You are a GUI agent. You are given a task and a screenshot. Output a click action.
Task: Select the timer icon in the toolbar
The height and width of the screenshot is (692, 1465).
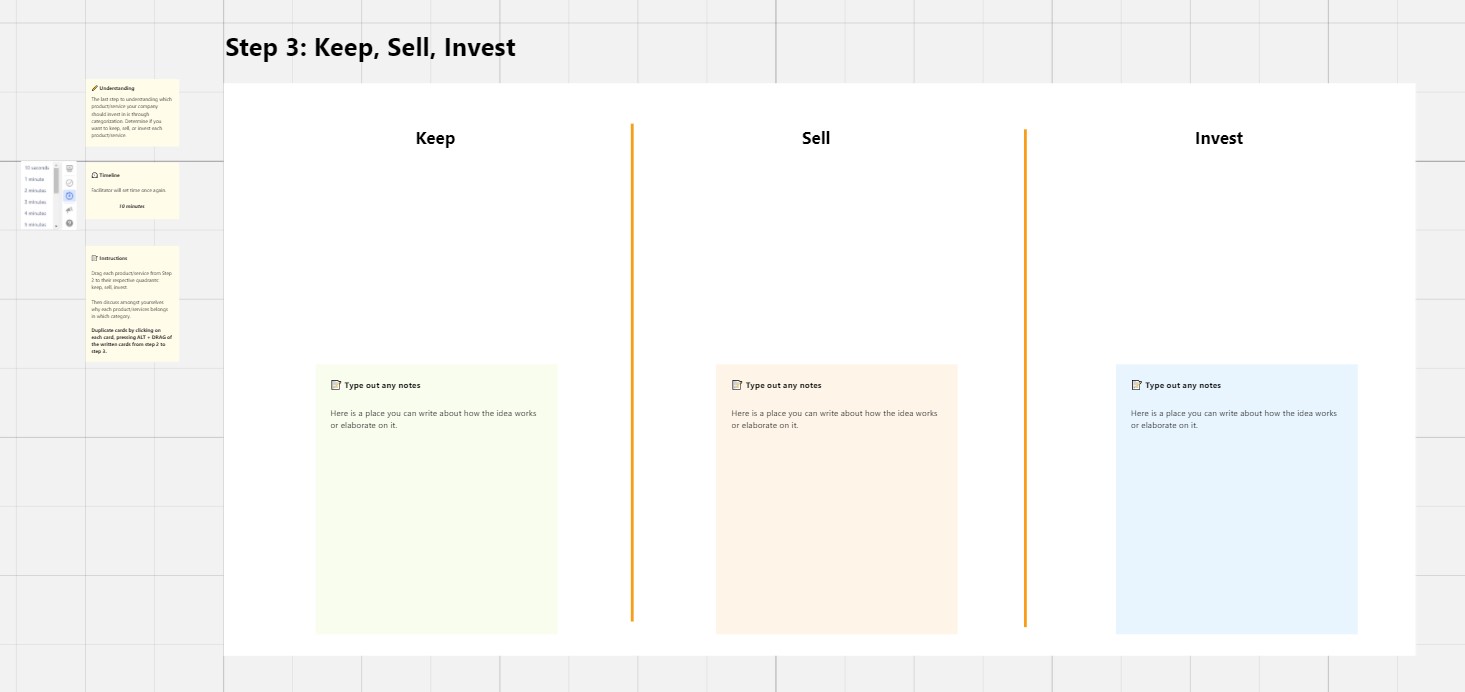tap(70, 196)
